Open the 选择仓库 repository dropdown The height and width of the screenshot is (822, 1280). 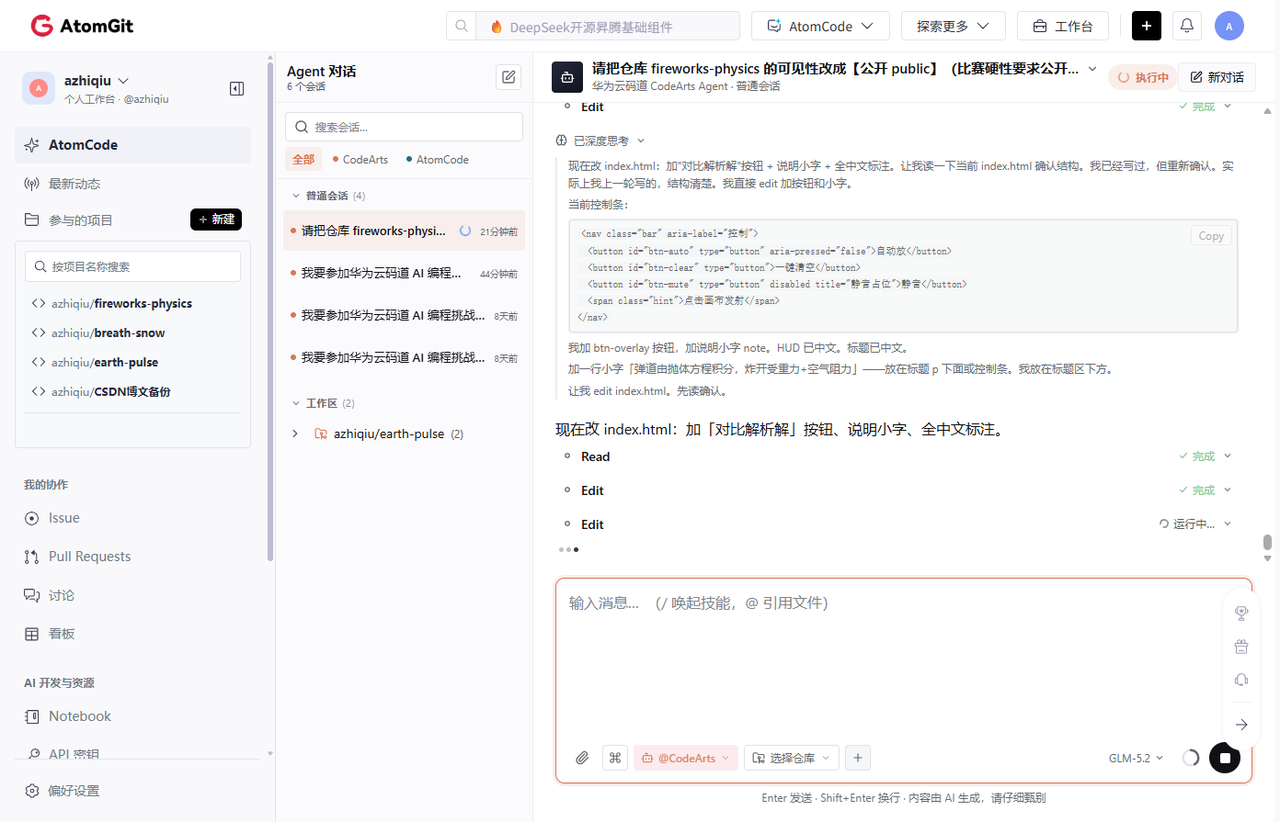(x=791, y=758)
